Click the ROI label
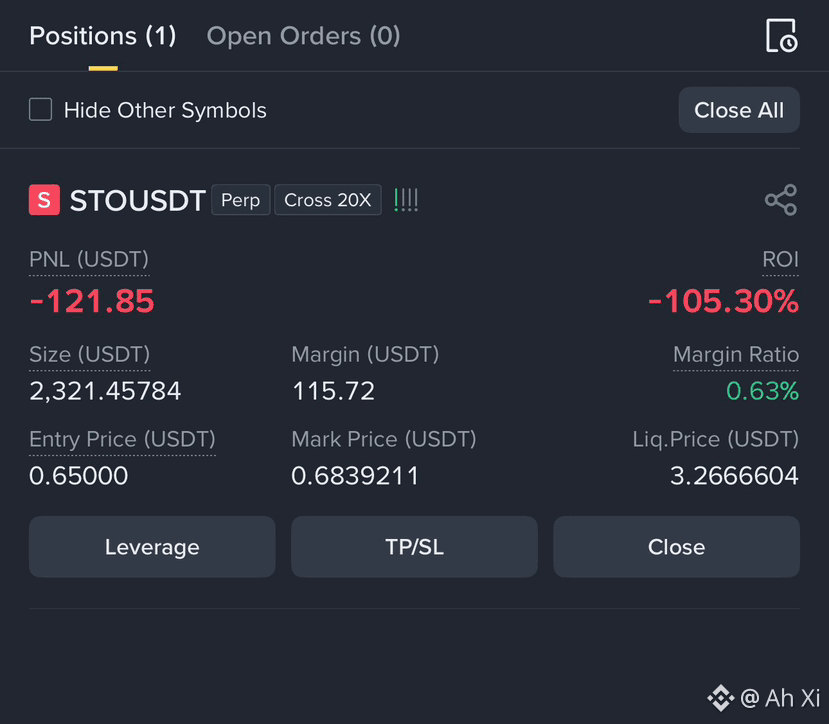 tap(780, 260)
